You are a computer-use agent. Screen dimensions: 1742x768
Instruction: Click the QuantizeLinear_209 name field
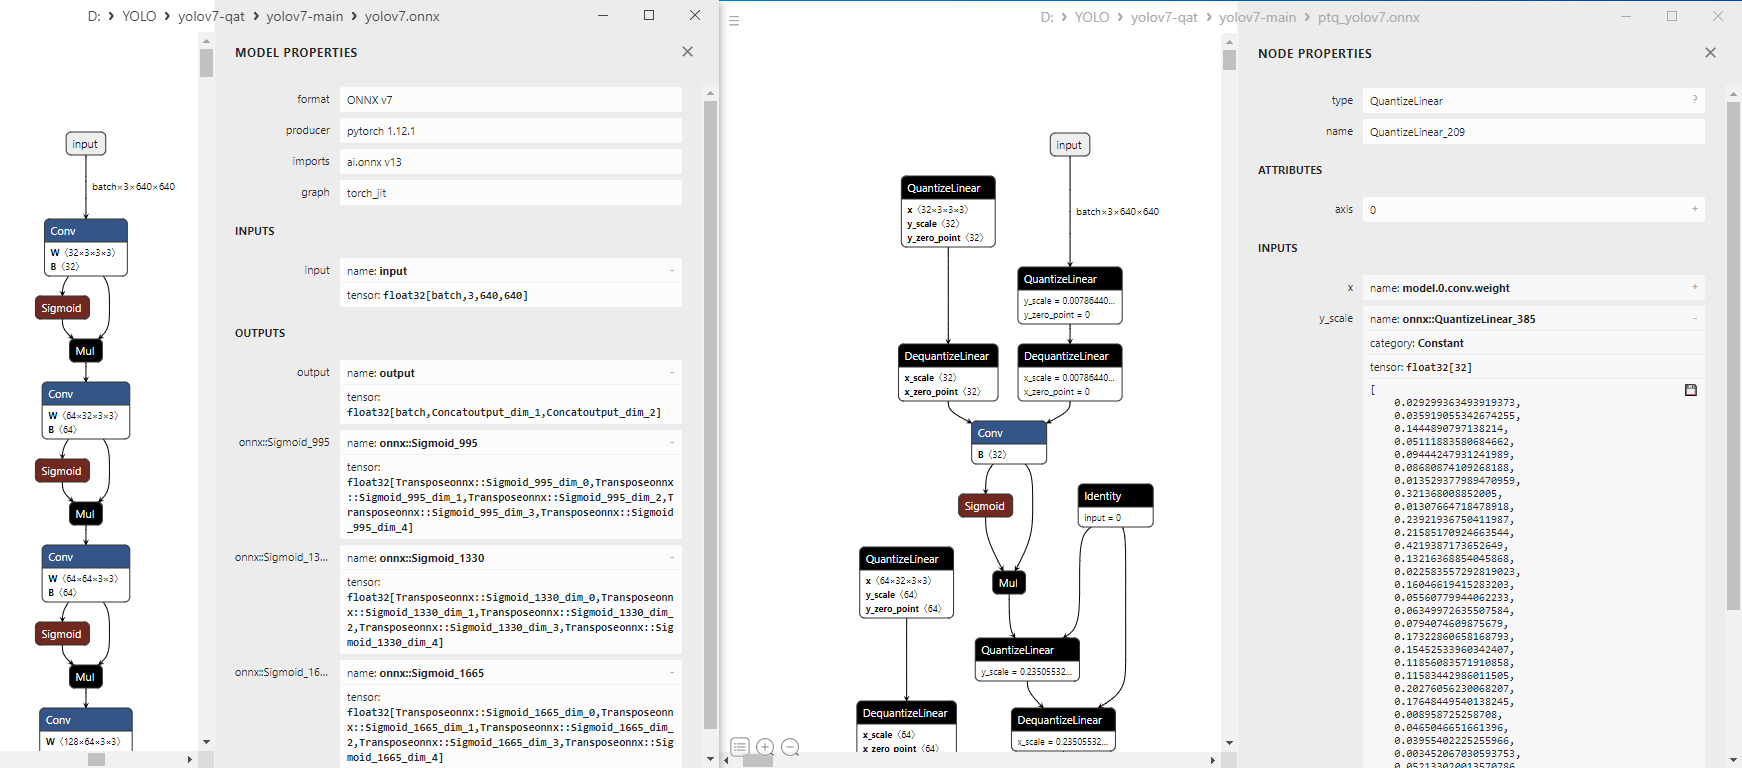1532,132
